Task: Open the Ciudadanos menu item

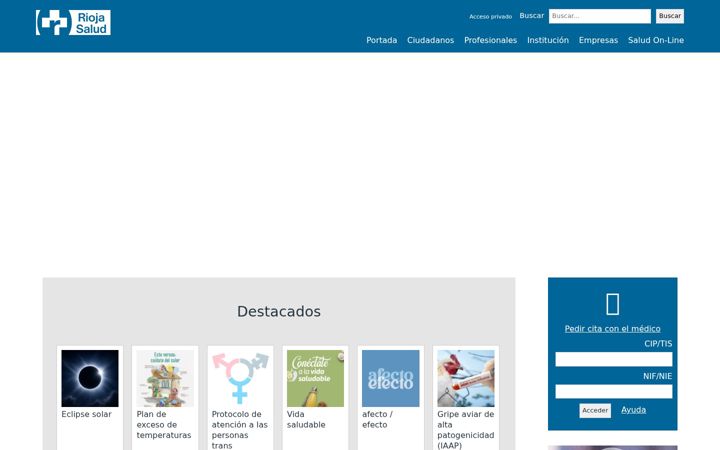Action: [x=430, y=40]
